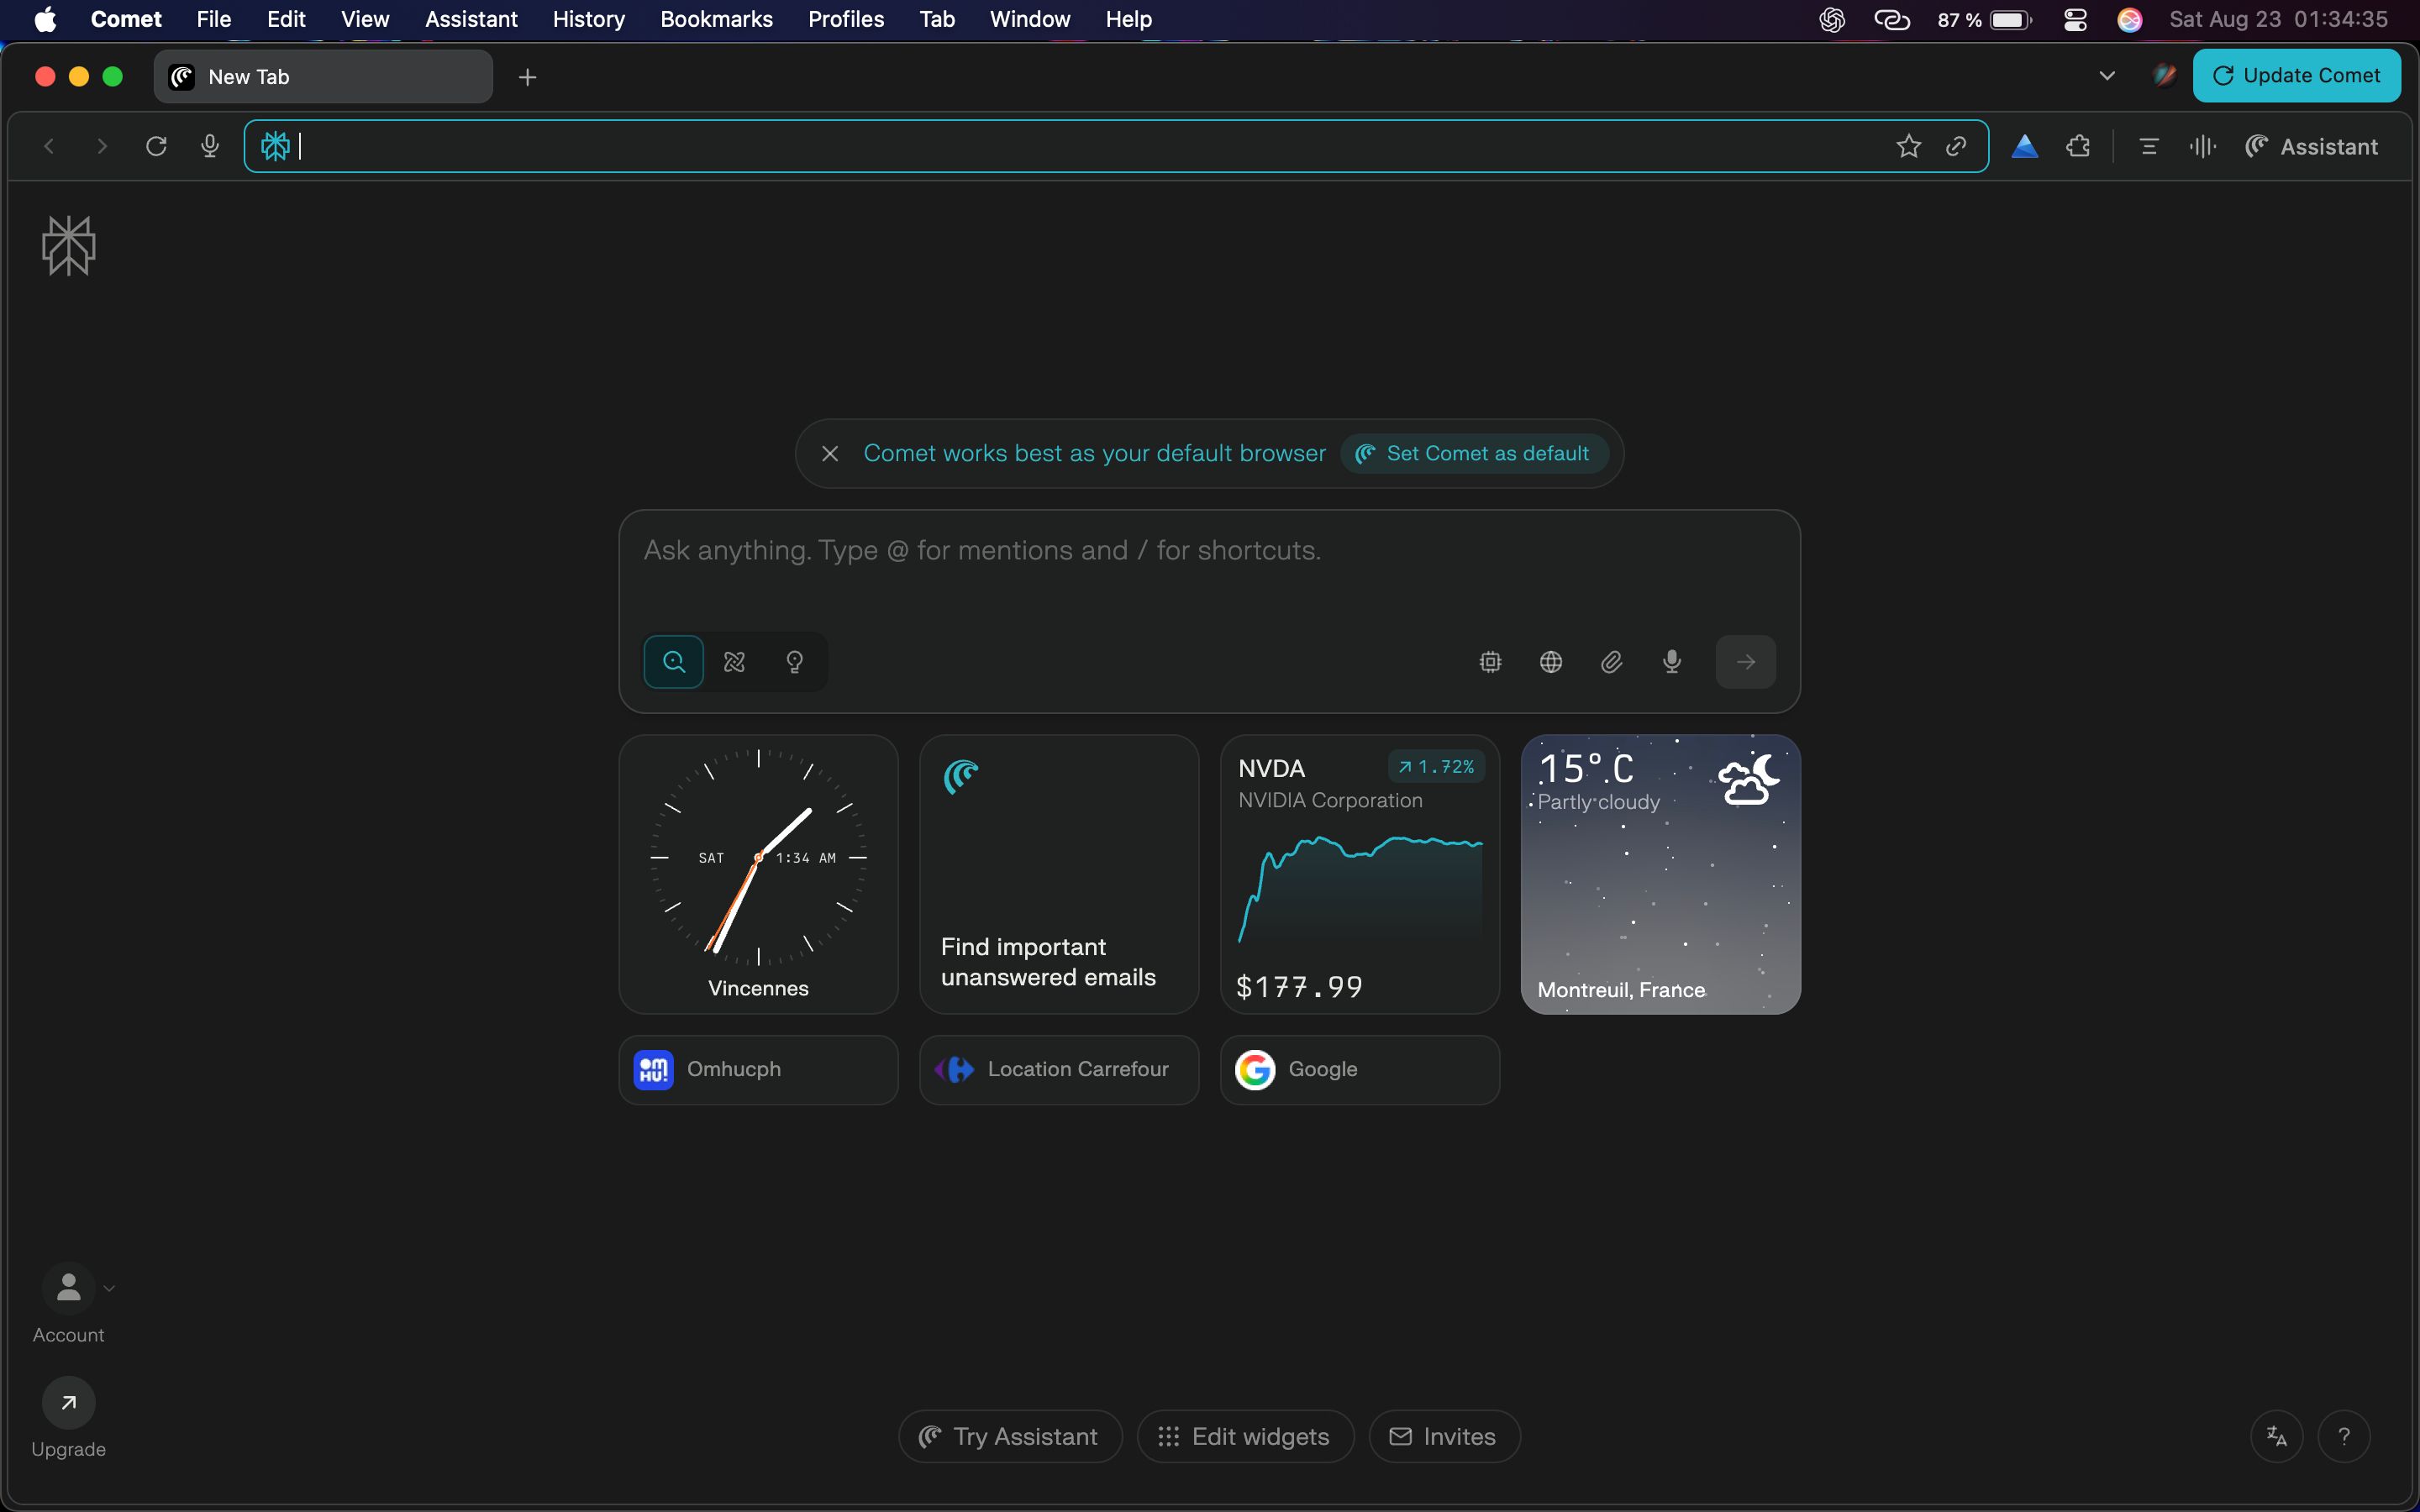Open the File menu
Image resolution: width=2420 pixels, height=1512 pixels.
pyautogui.click(x=214, y=19)
